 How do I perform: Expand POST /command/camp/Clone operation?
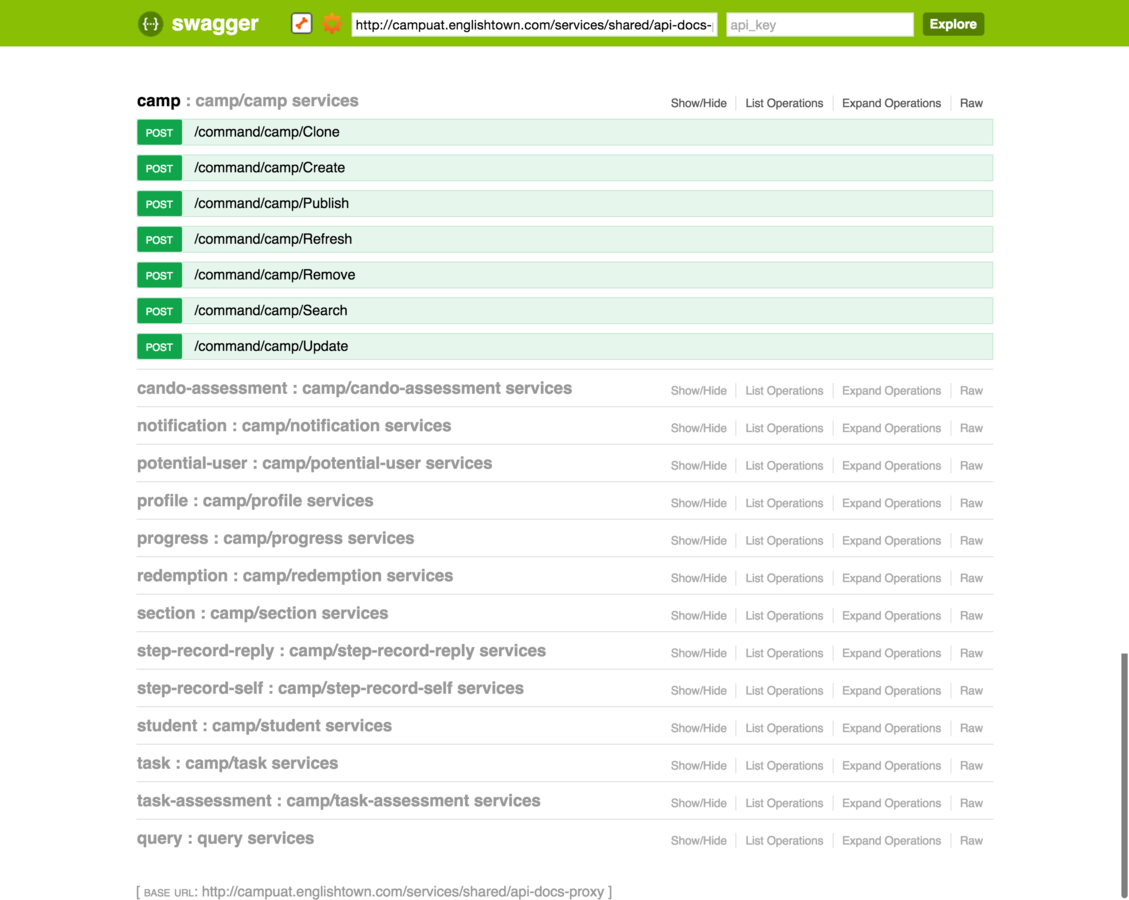[564, 132]
